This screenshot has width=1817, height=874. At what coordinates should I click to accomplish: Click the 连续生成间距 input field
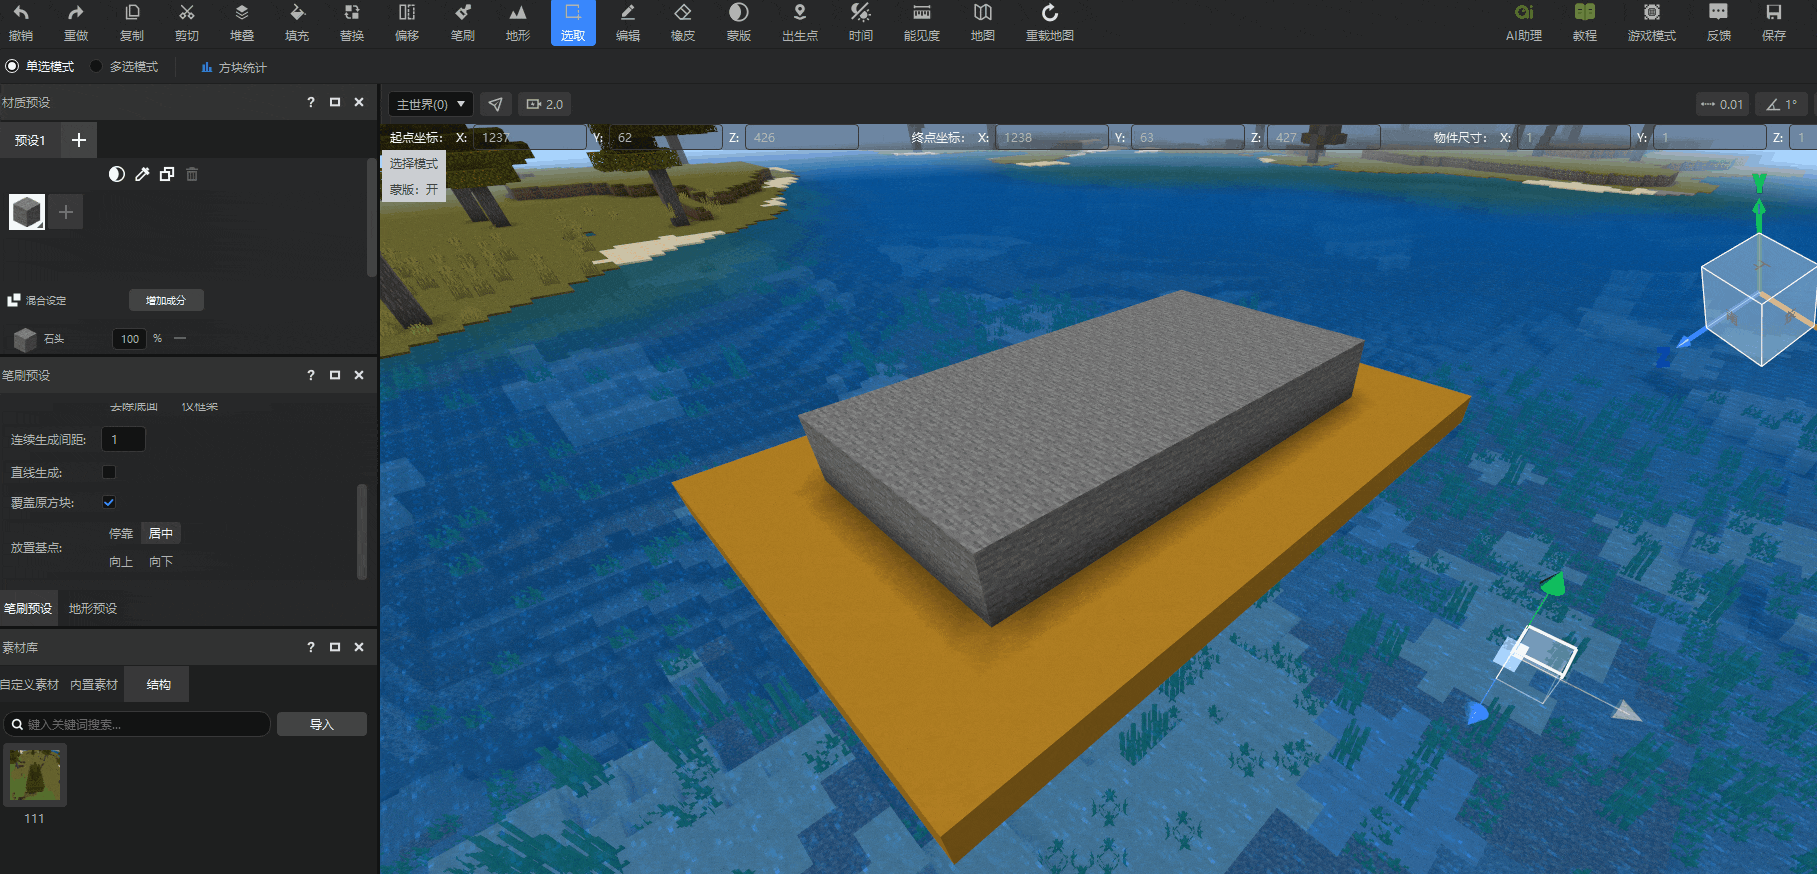click(x=124, y=439)
